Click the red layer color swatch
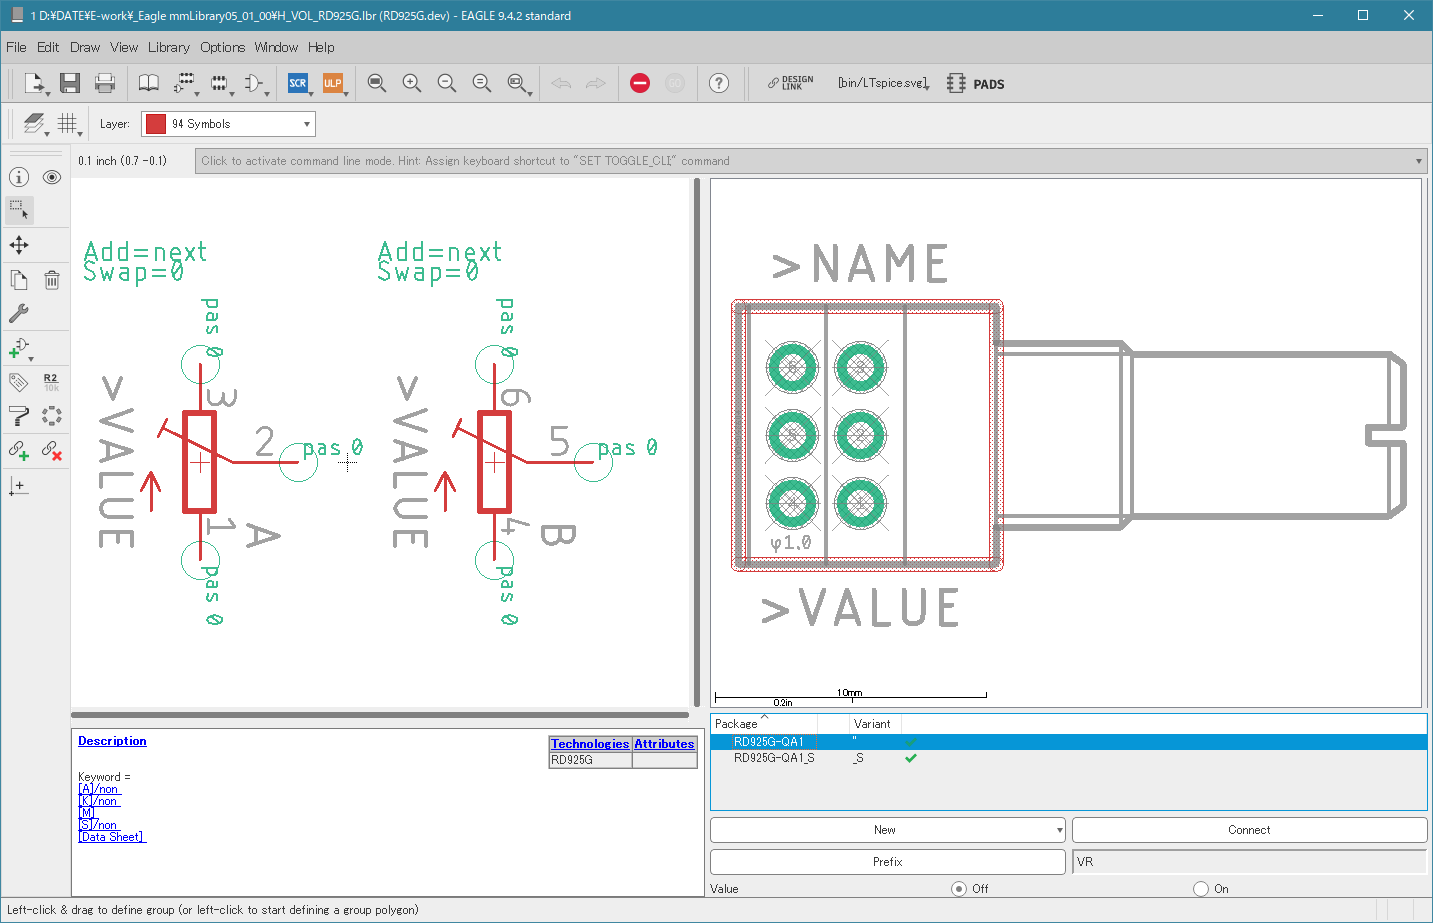 tap(156, 124)
